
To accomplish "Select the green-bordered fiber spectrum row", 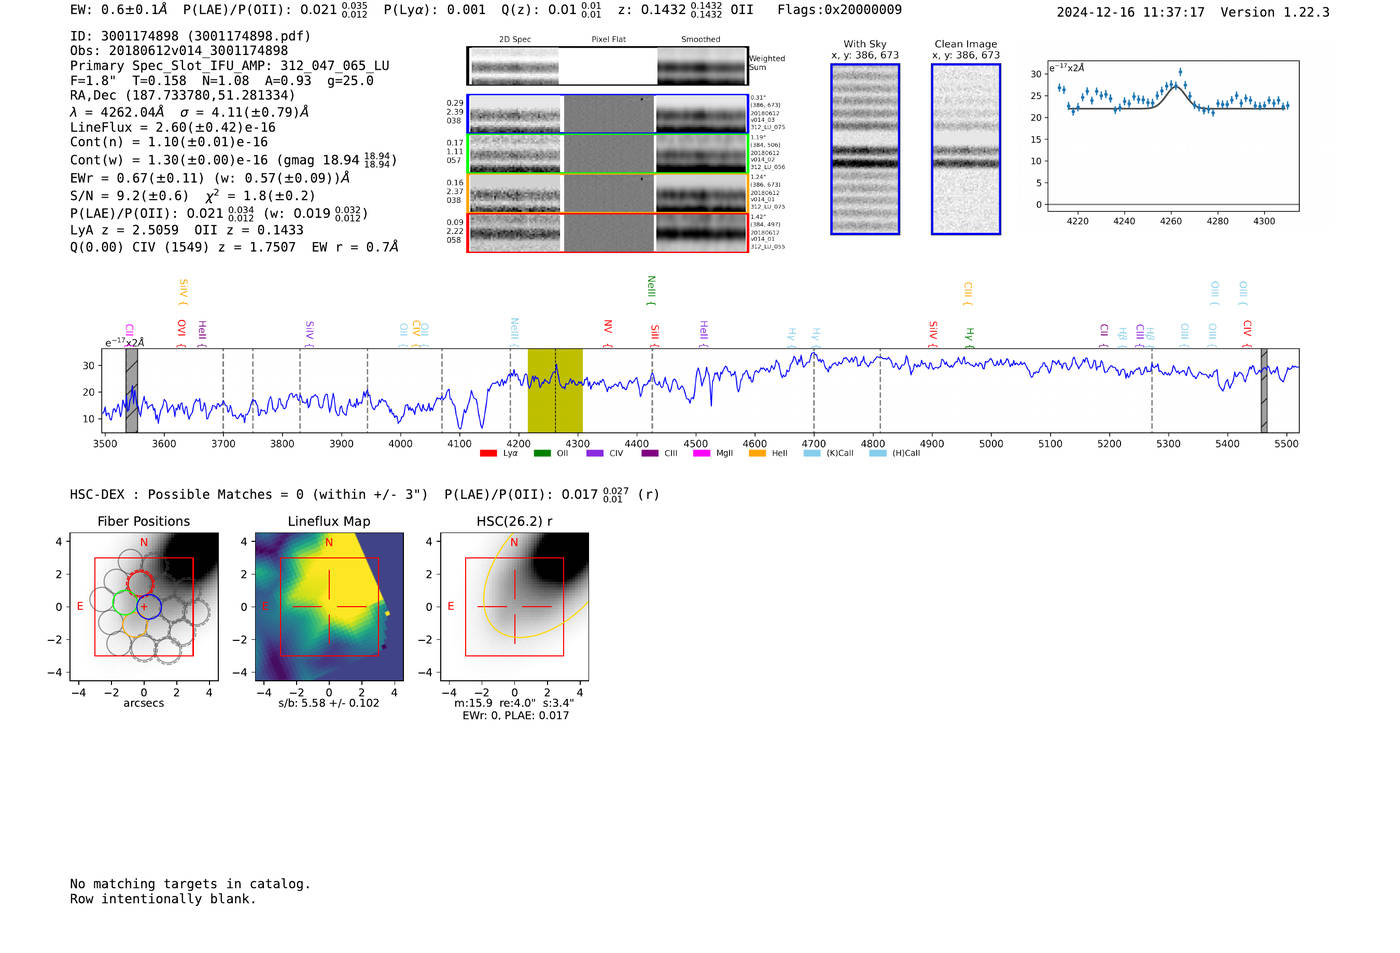I will (x=608, y=153).
